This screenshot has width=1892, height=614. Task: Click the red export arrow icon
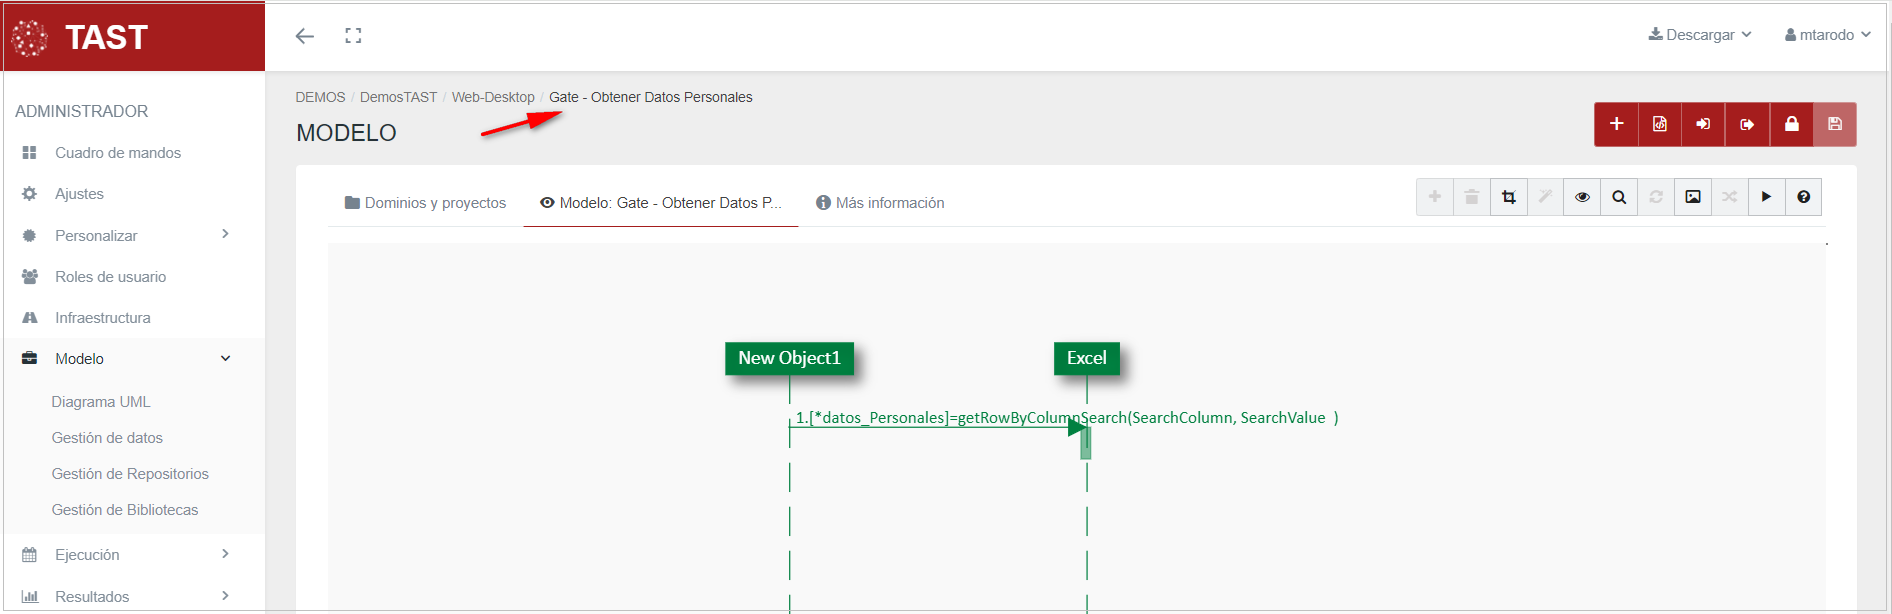pos(1747,124)
